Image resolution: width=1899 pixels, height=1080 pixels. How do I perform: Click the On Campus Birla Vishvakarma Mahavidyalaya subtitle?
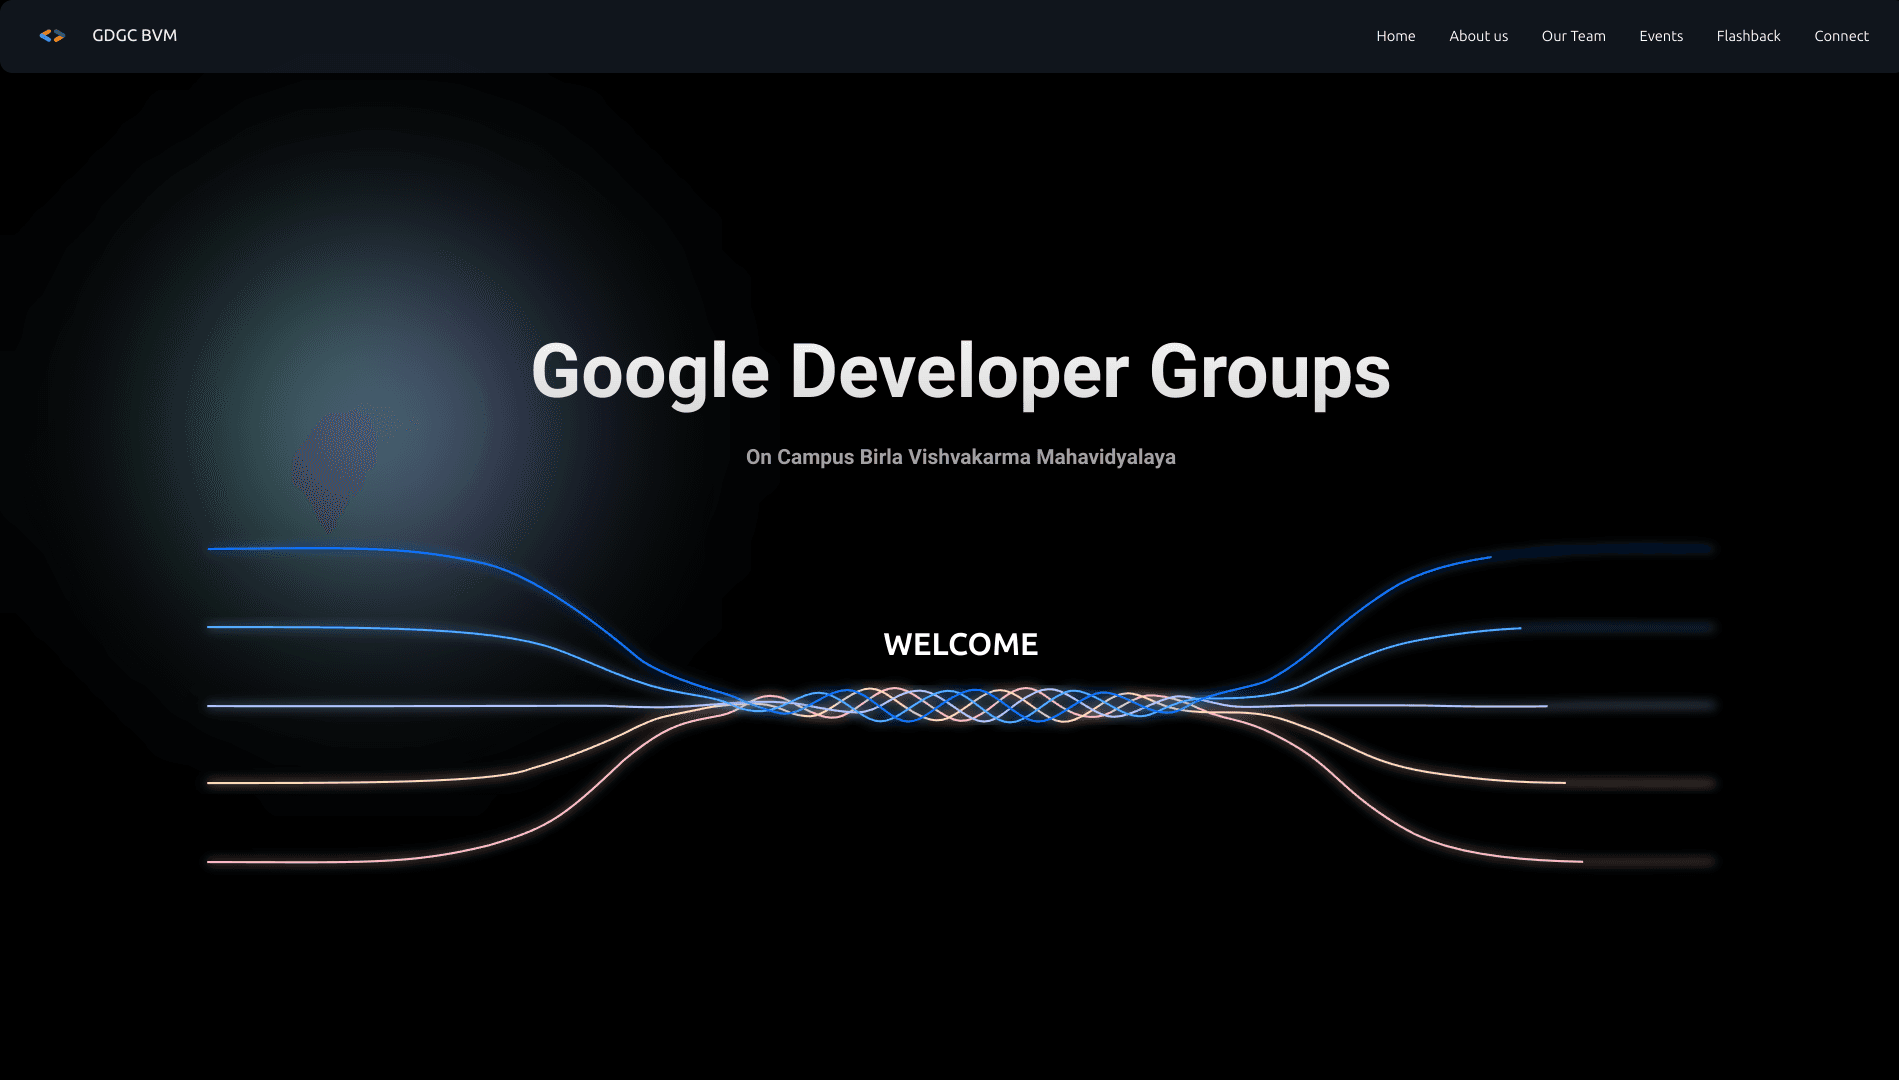click(960, 457)
